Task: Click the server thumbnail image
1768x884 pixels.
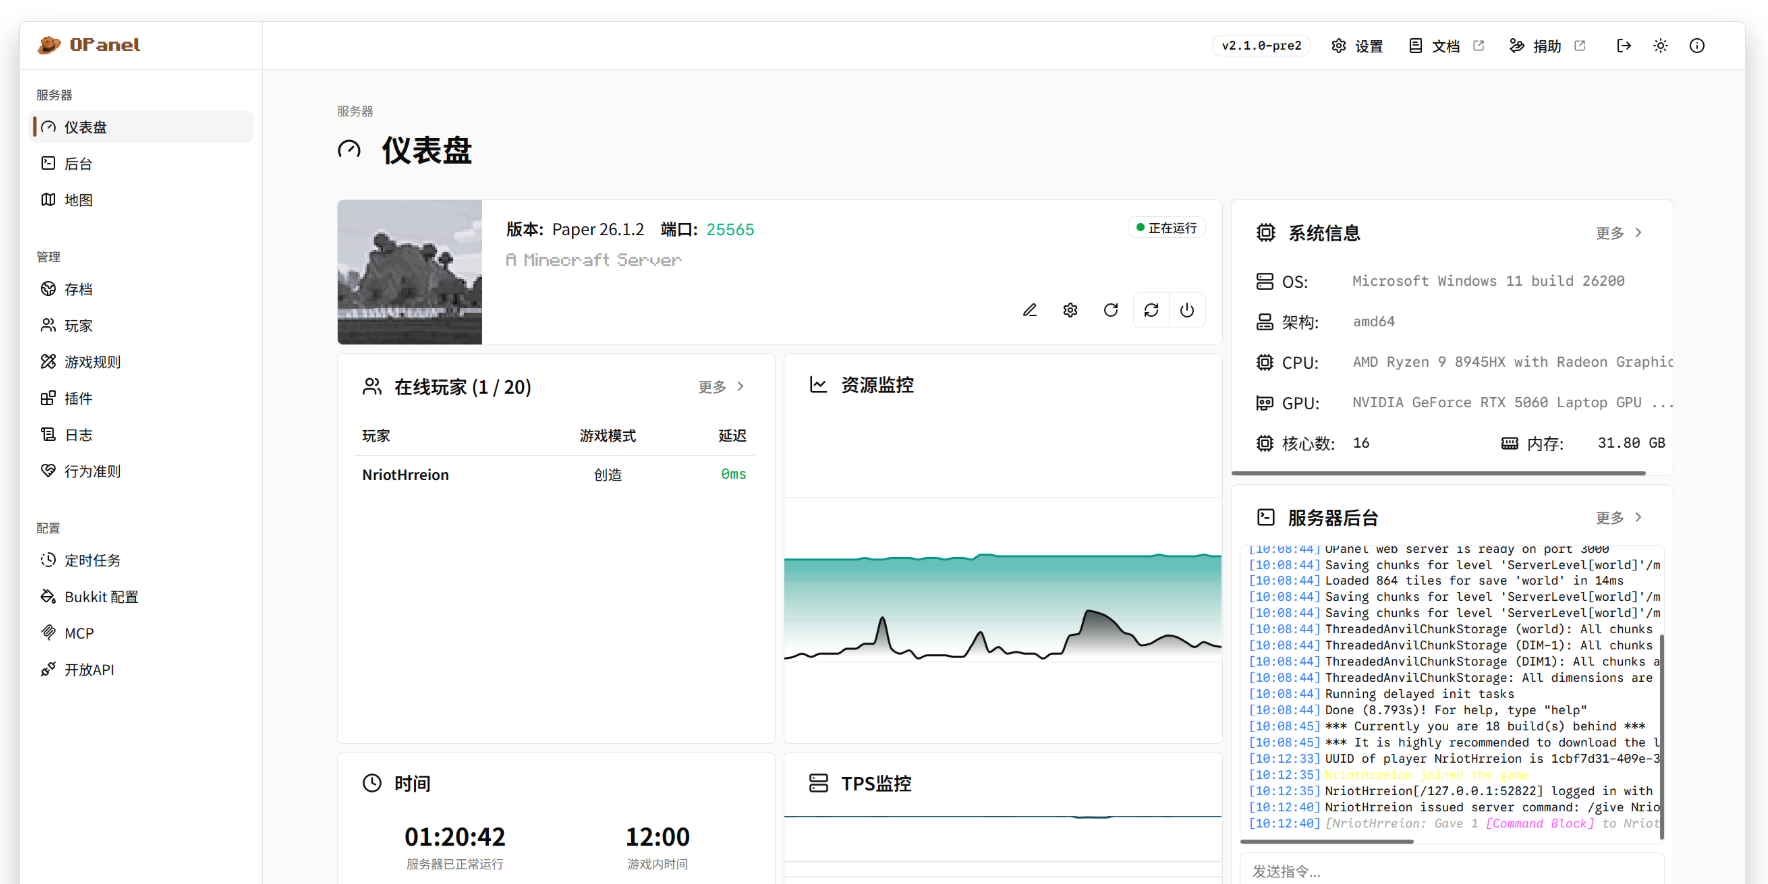Action: click(410, 272)
